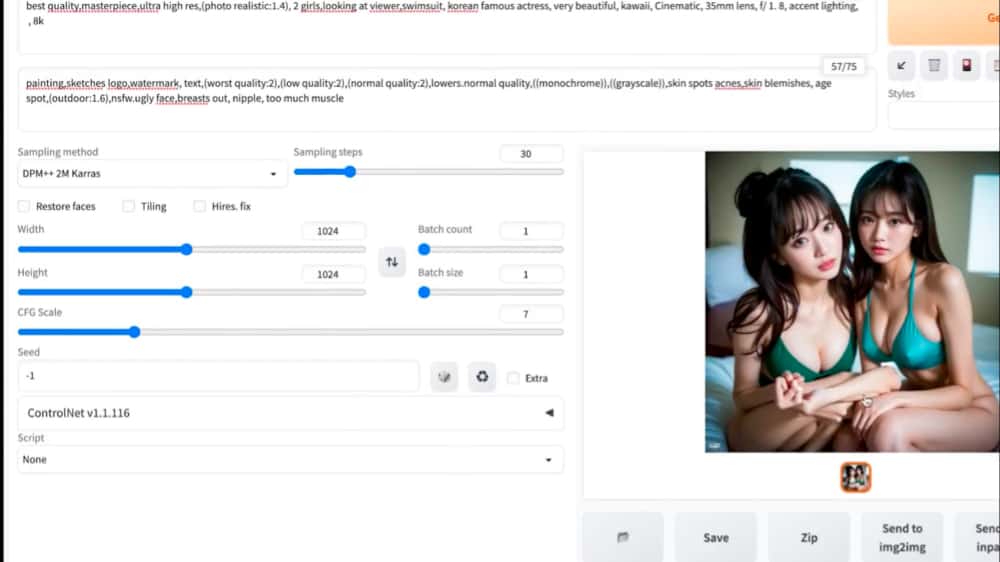Open the Styles dropdown field
1000x562 pixels.
click(x=944, y=115)
